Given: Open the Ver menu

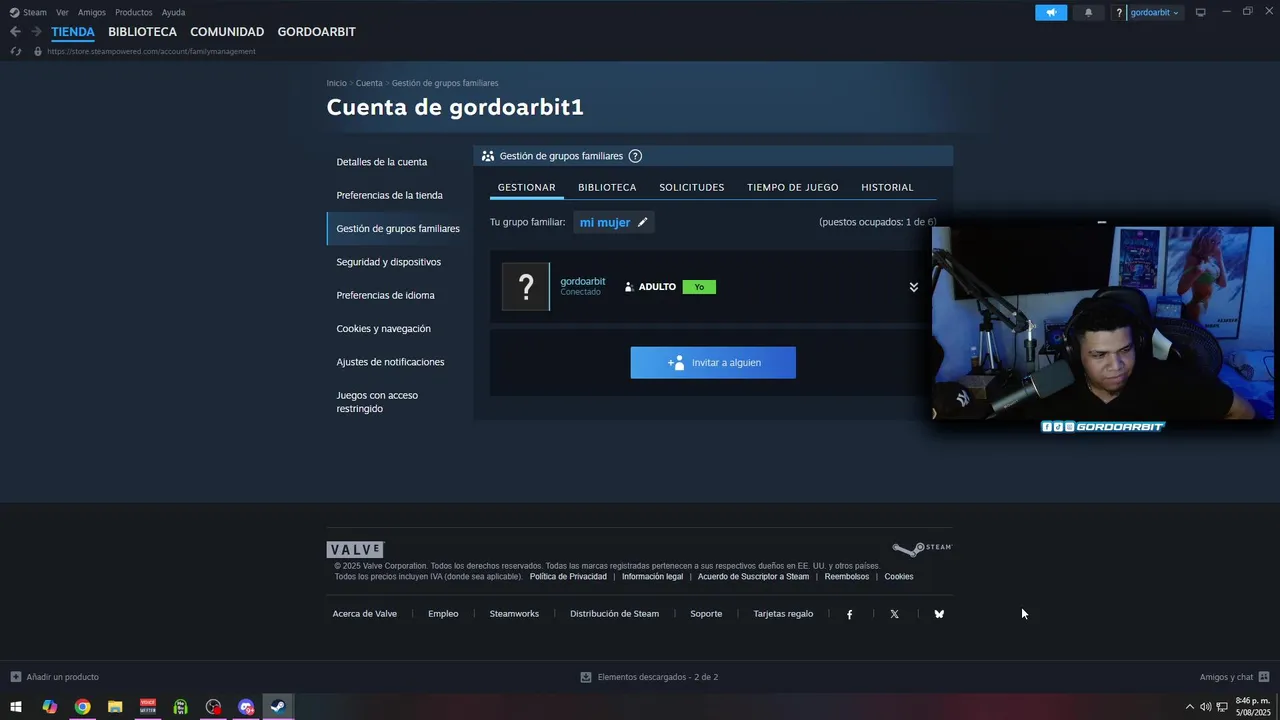Looking at the screenshot, I should tap(62, 13).
